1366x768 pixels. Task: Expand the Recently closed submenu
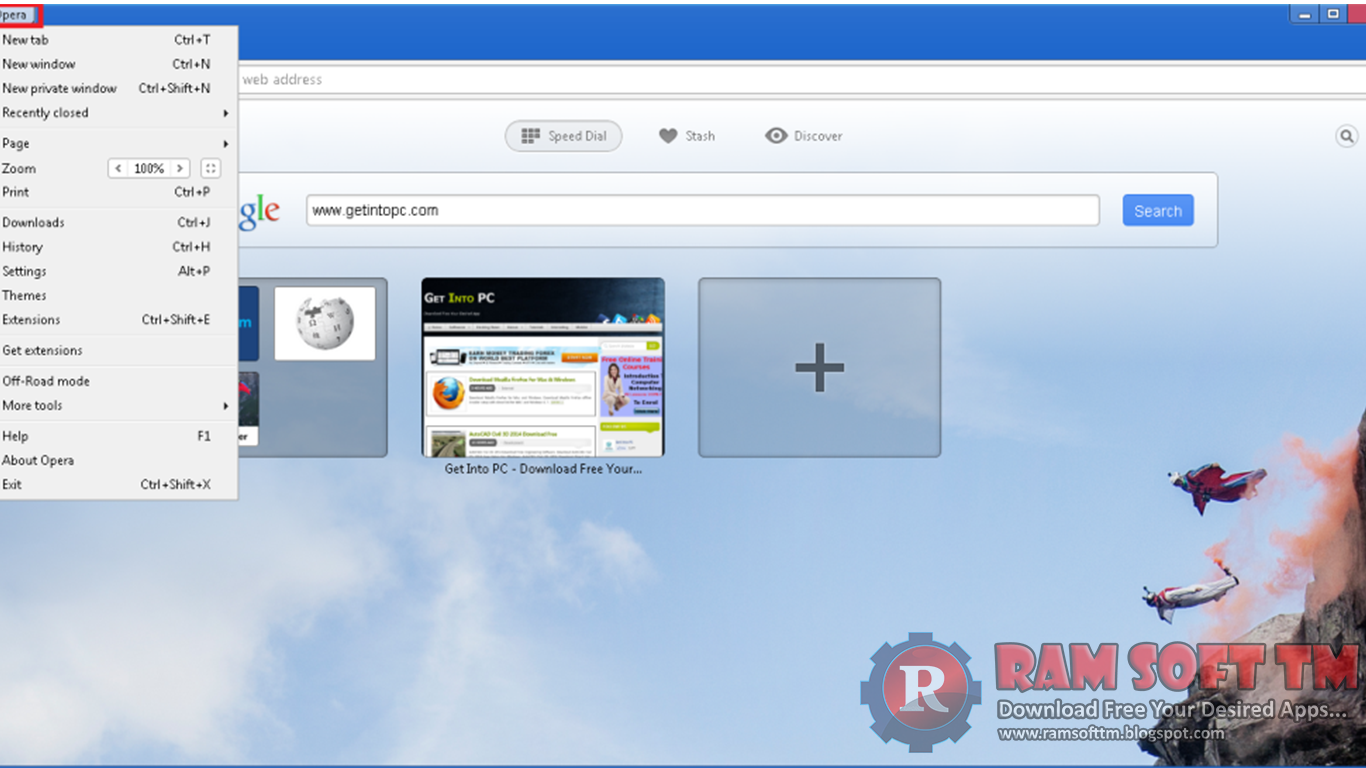point(118,113)
